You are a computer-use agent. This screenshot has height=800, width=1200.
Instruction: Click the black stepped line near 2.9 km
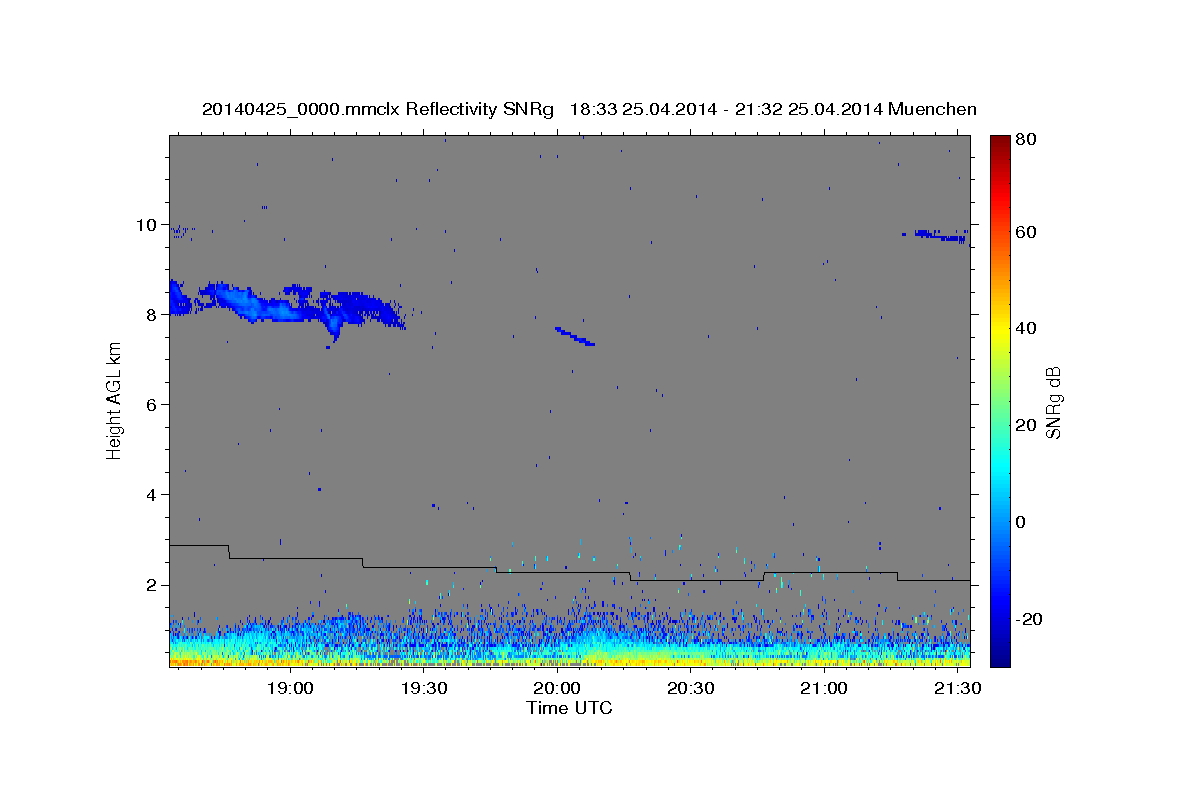tap(199, 545)
